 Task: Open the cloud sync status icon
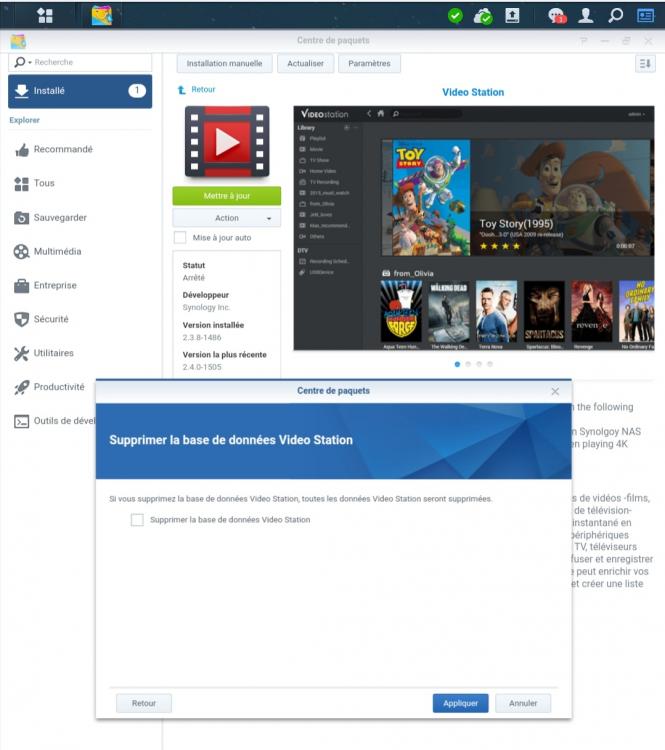[x=483, y=16]
